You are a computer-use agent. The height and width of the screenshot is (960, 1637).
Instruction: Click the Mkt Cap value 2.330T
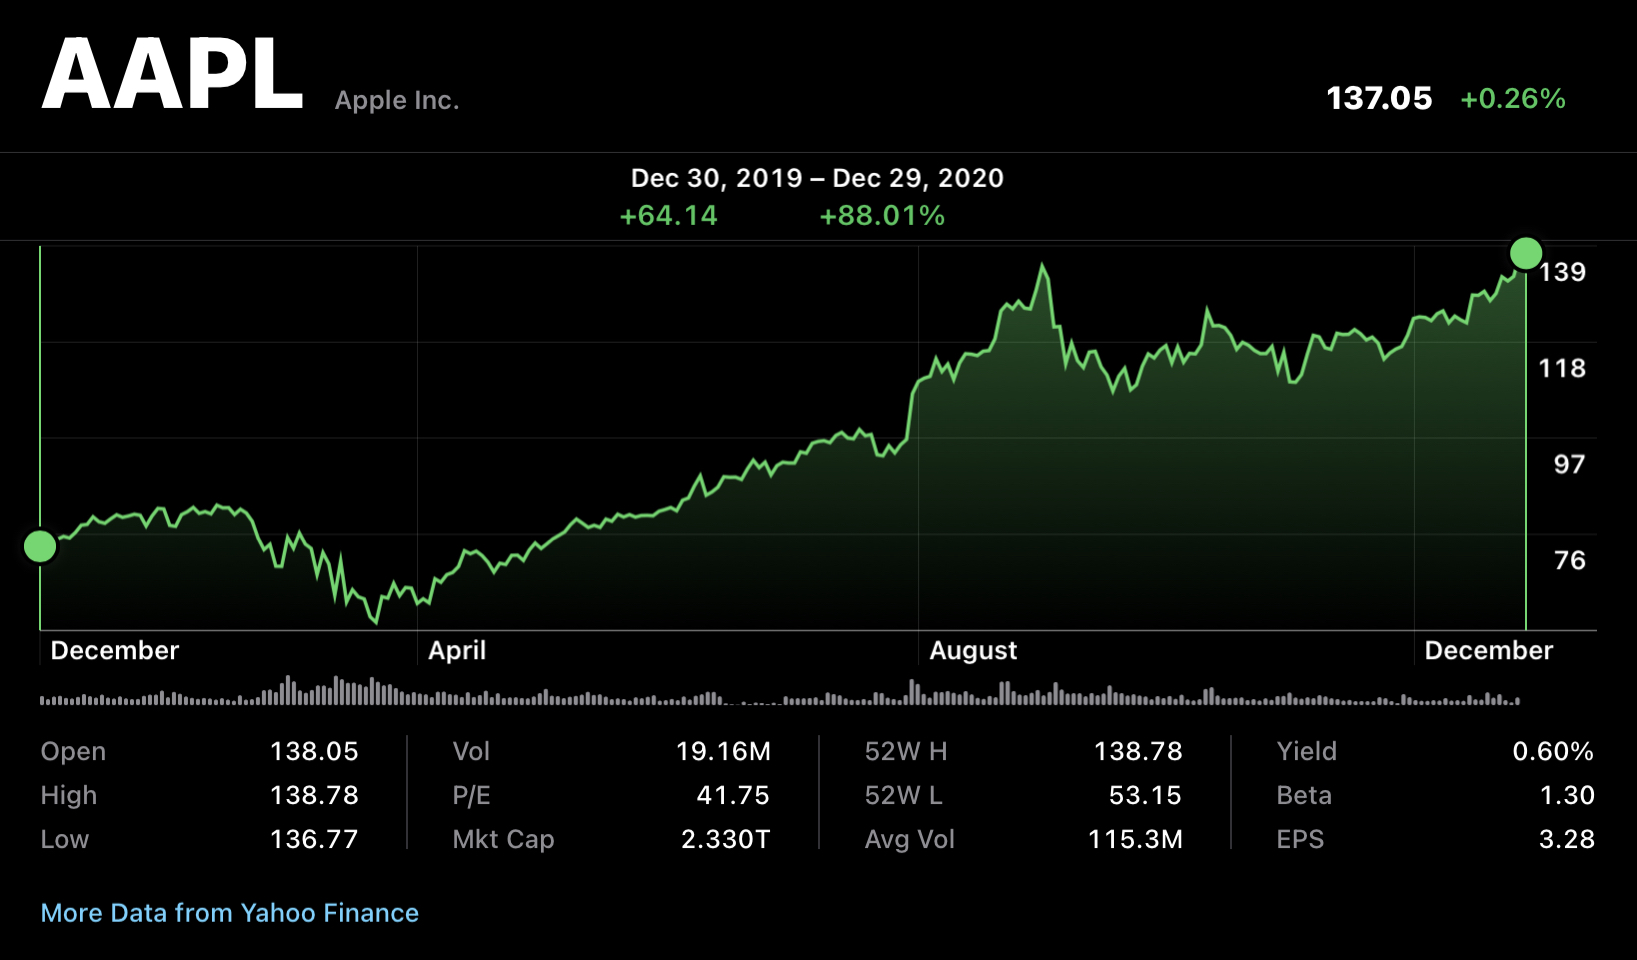point(726,839)
